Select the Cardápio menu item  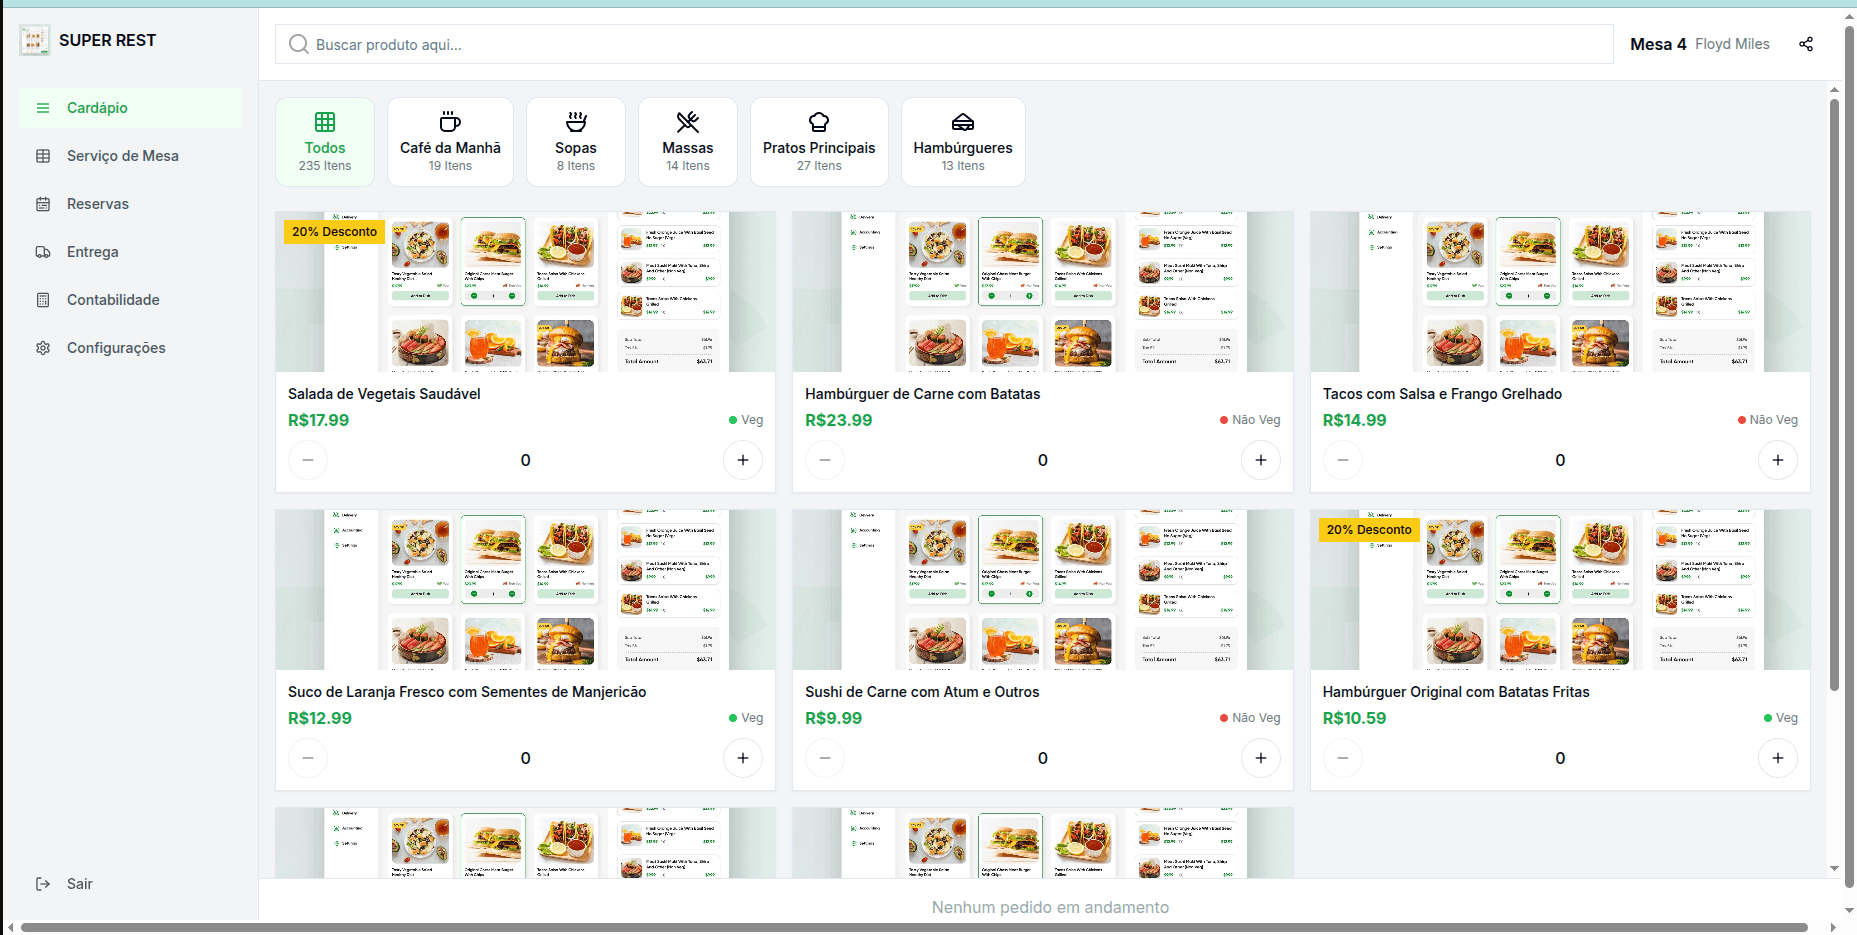(97, 108)
